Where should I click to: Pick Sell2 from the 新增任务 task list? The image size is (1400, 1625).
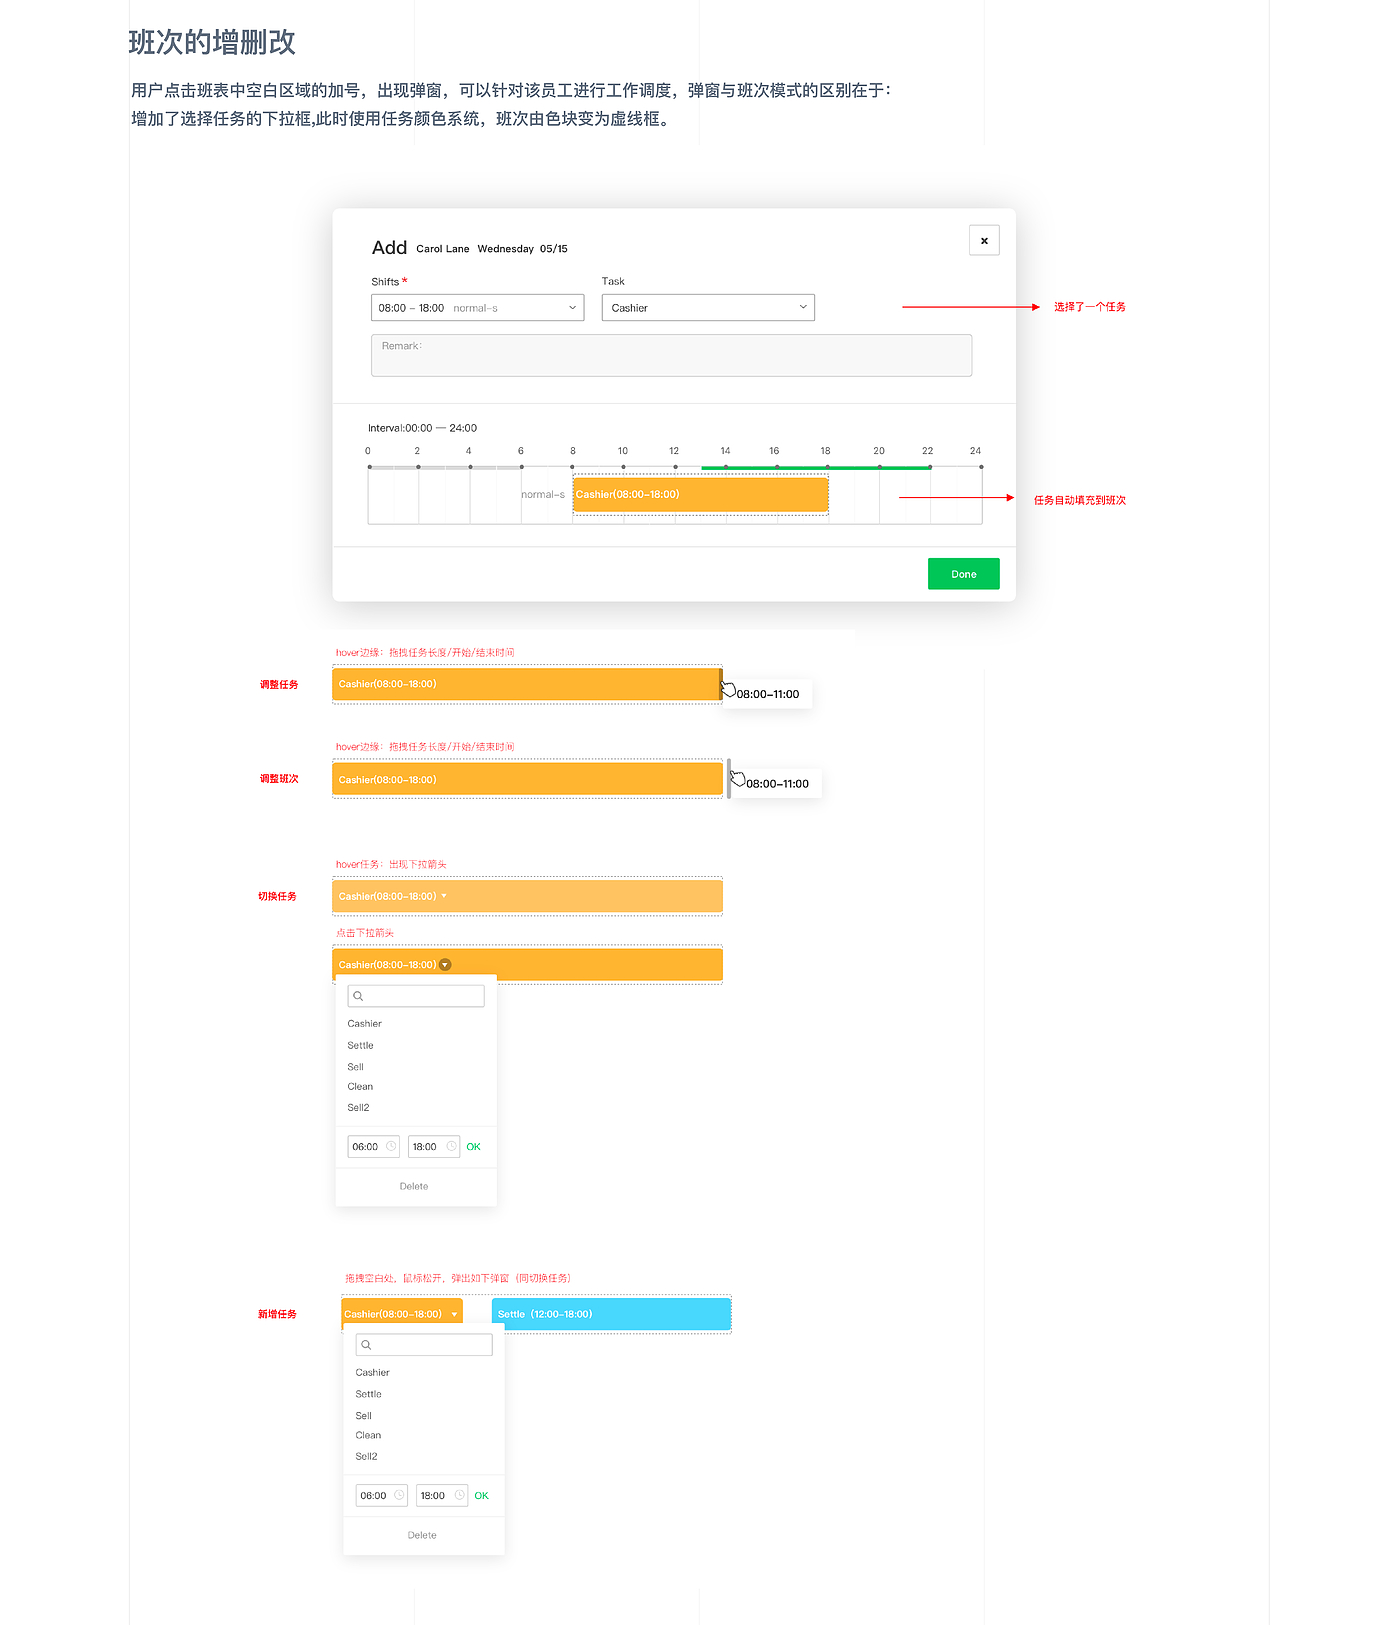367,1457
